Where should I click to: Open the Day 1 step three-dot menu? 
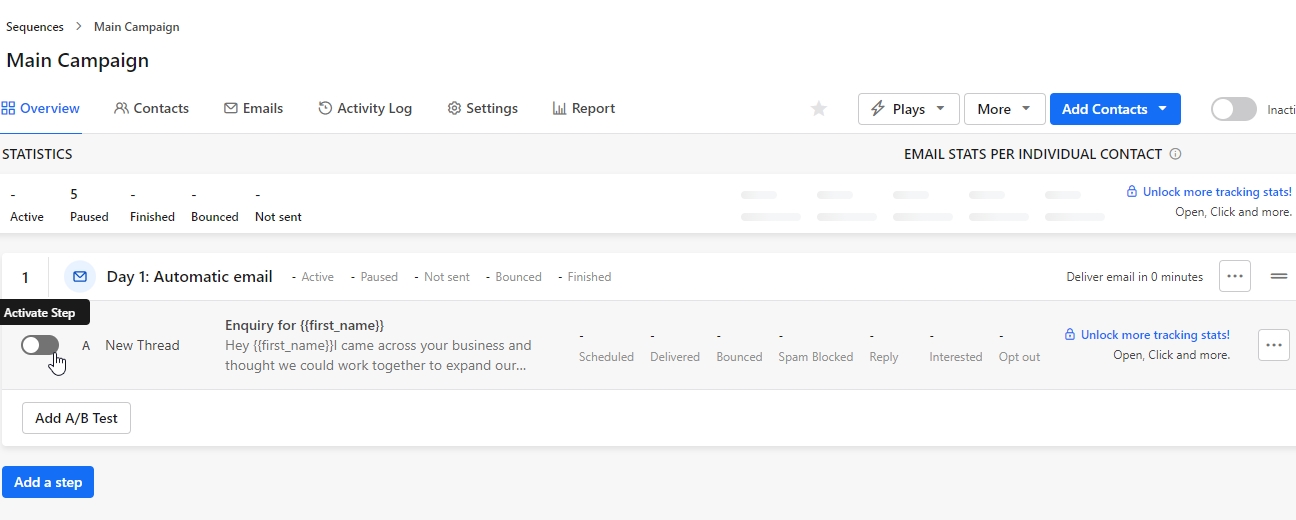coord(1235,277)
